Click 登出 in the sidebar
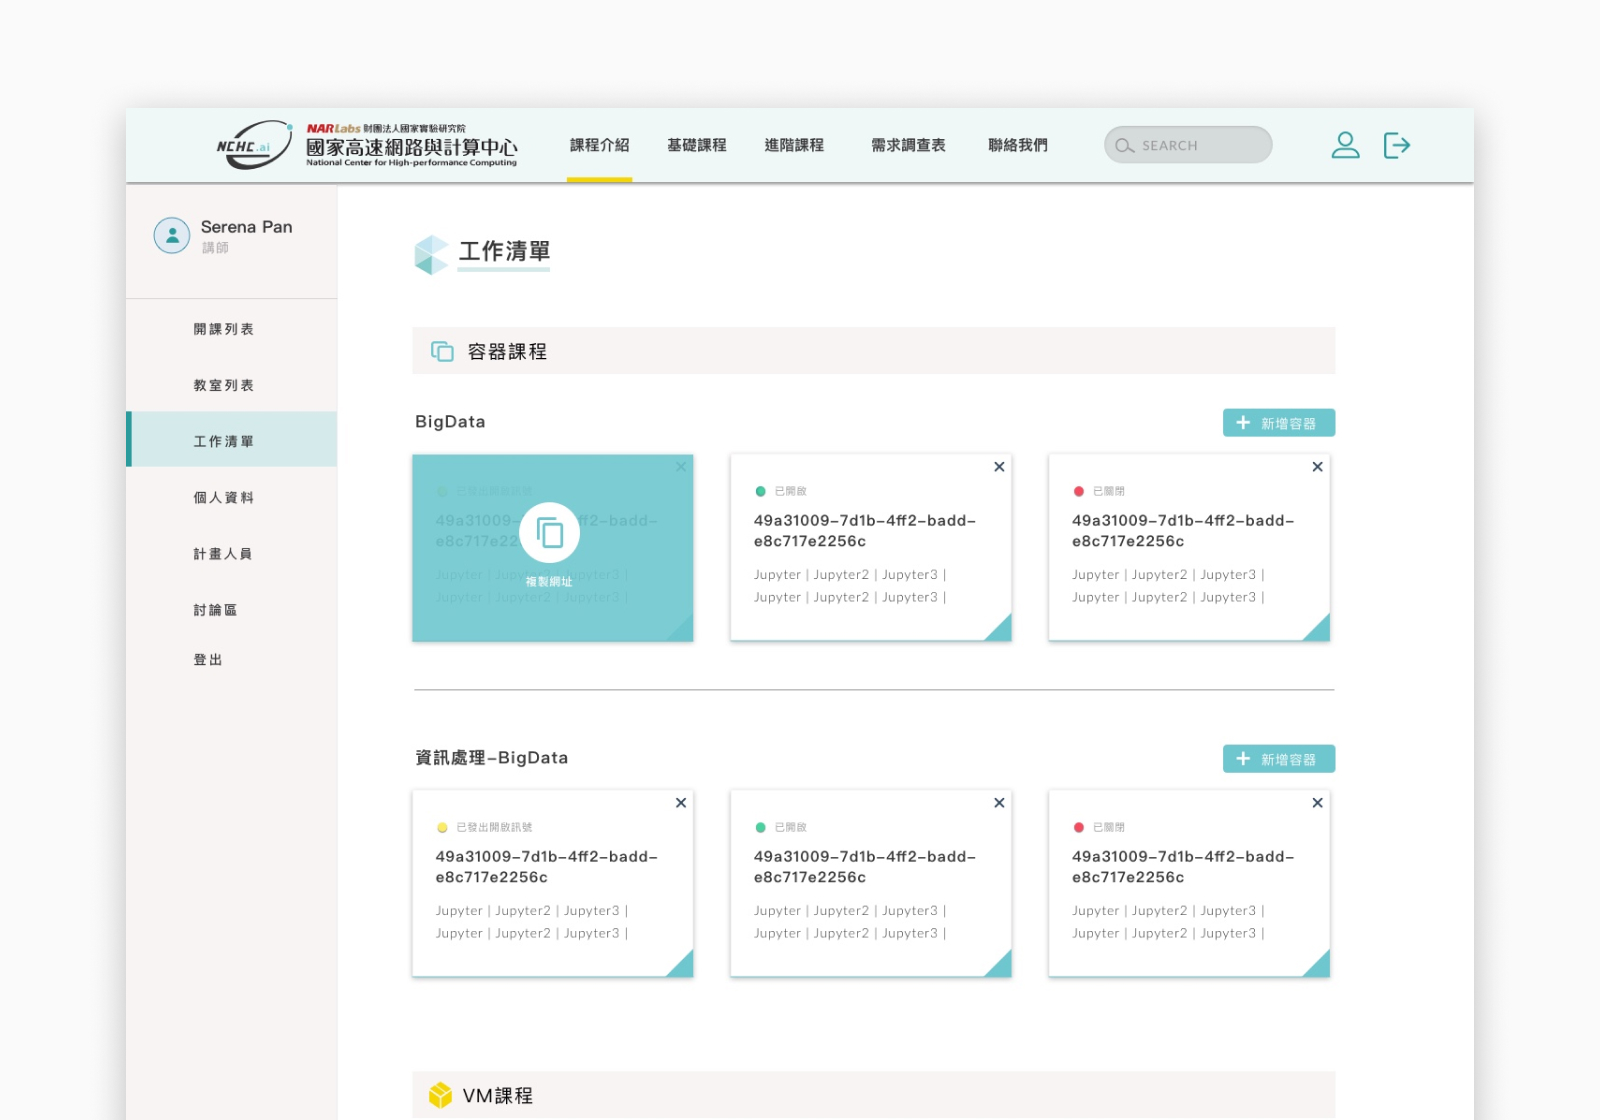 208,660
